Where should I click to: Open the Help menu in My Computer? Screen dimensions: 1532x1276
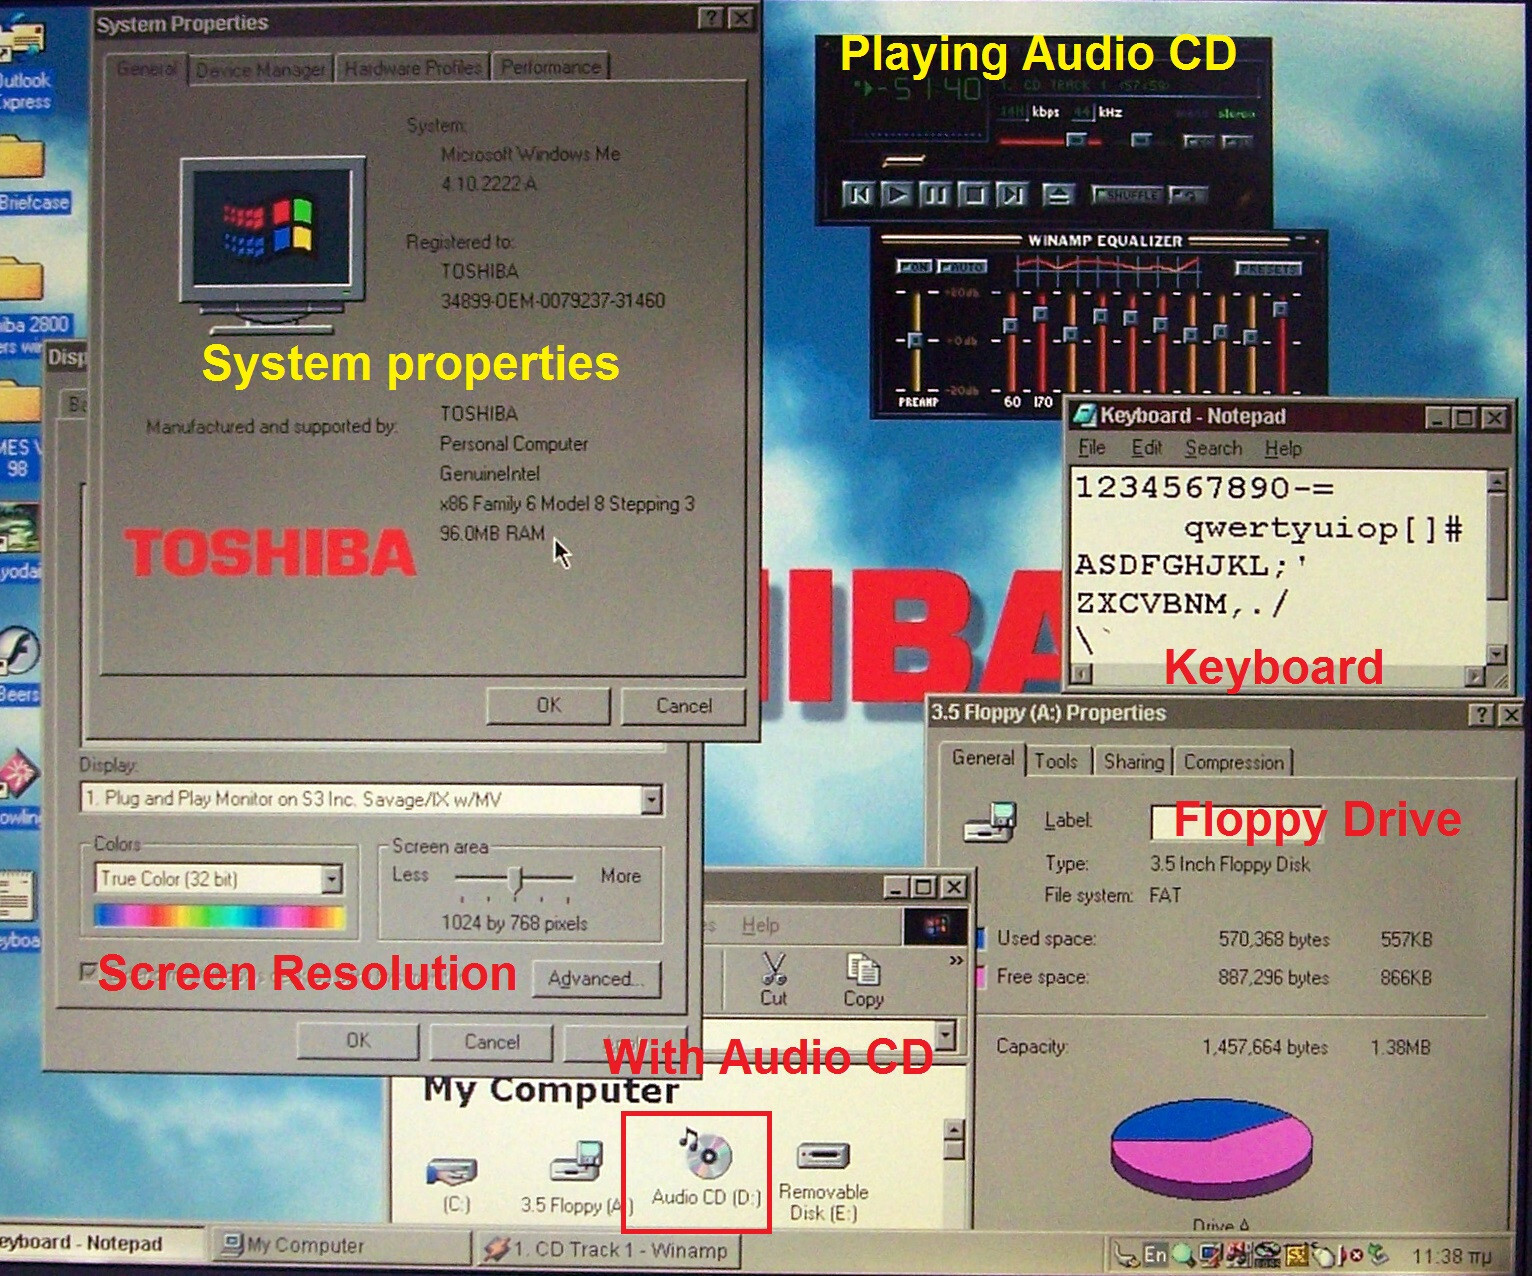point(760,925)
